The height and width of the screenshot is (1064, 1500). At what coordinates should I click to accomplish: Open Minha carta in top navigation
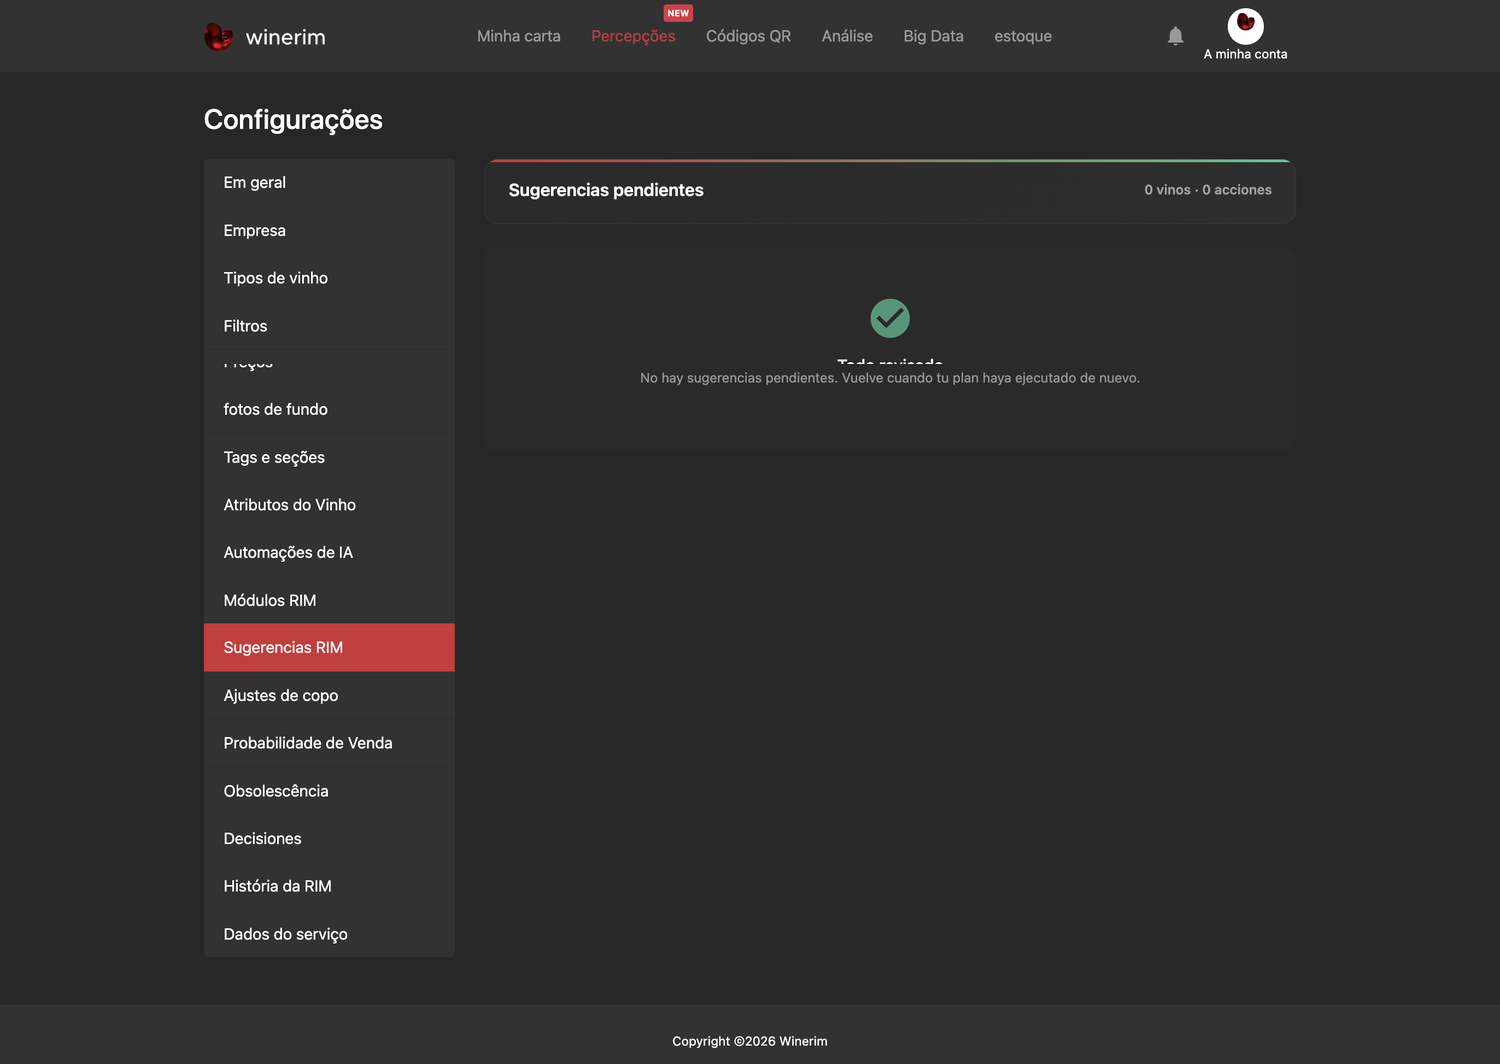pyautogui.click(x=519, y=36)
